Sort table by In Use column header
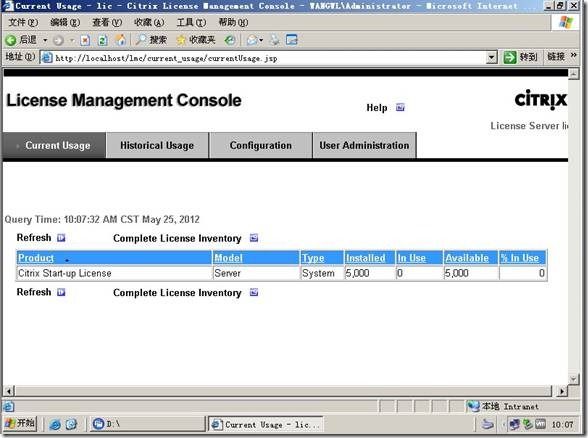The image size is (588, 438). 411,258
